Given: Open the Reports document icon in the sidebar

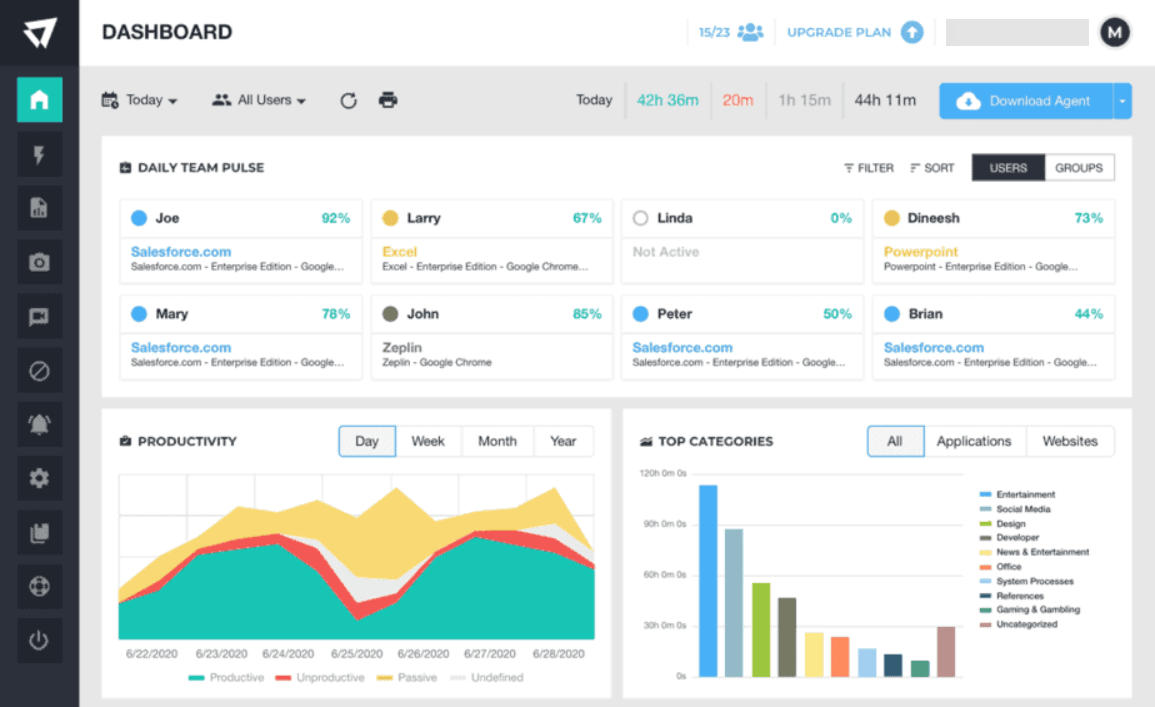Looking at the screenshot, I should (x=40, y=207).
